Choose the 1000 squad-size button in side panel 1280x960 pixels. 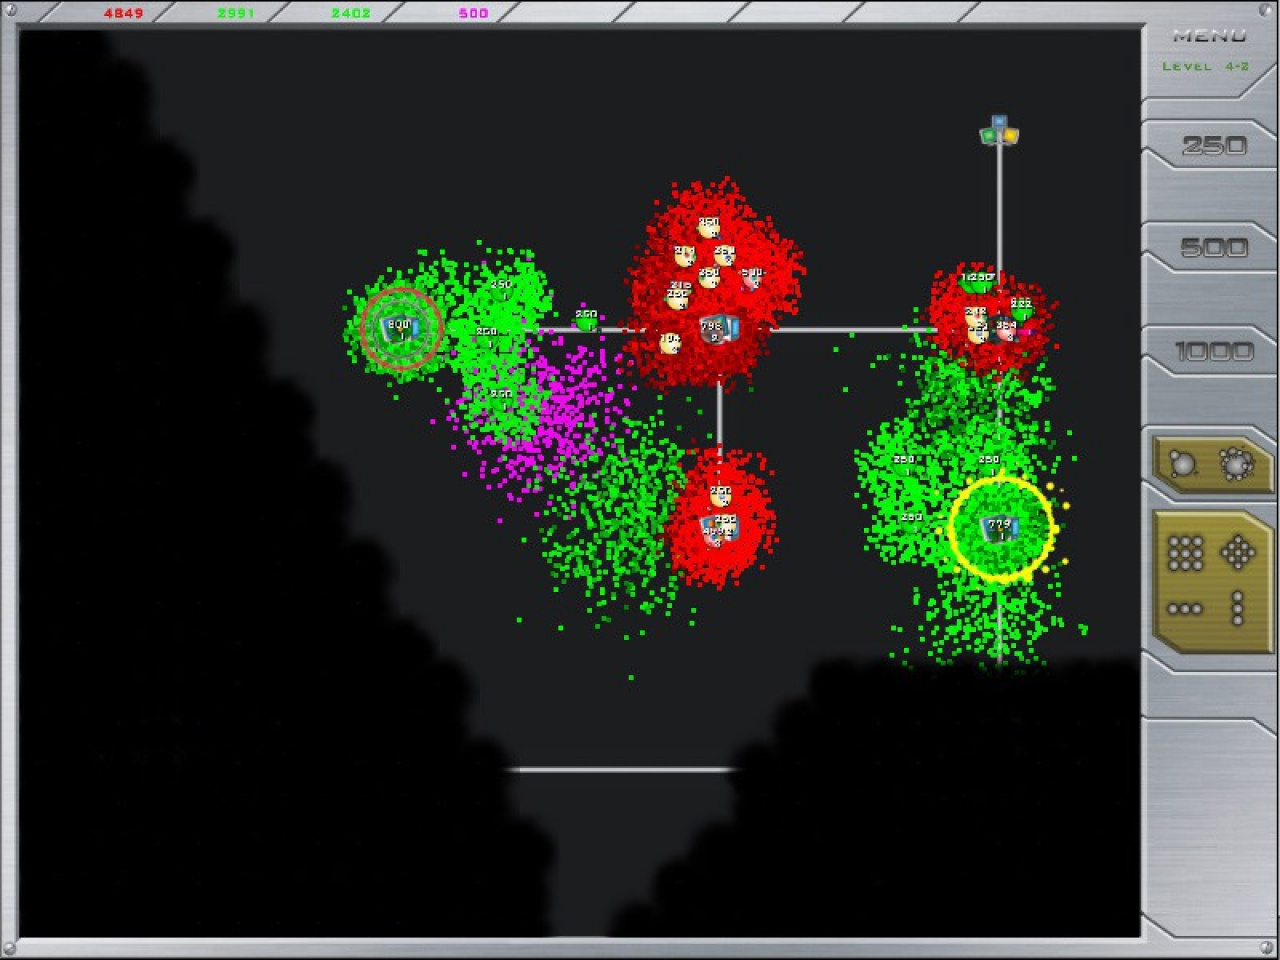(x=1213, y=352)
